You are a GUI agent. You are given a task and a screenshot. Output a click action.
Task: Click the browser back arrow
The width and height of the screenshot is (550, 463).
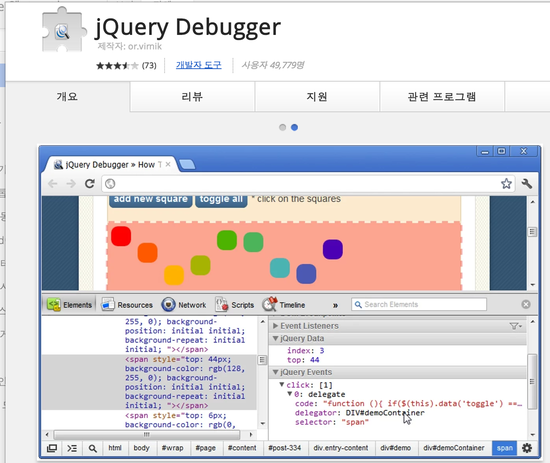(x=53, y=183)
